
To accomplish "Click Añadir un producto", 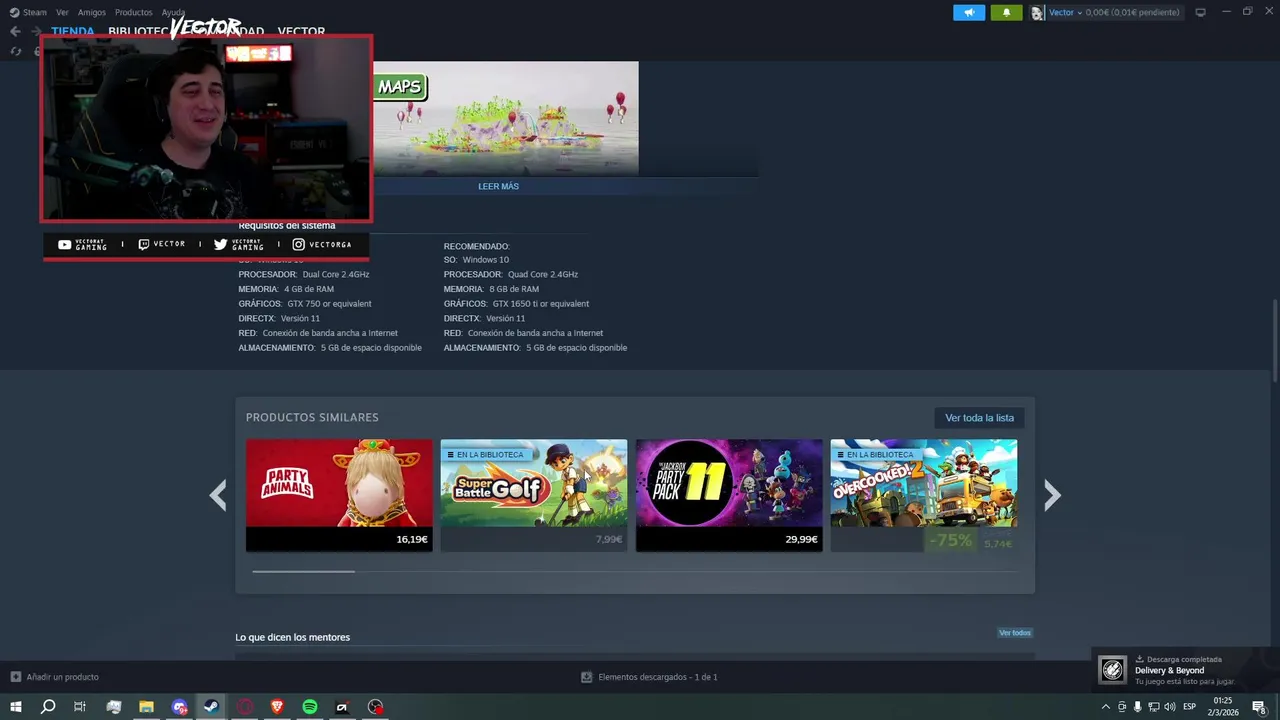I will (55, 677).
